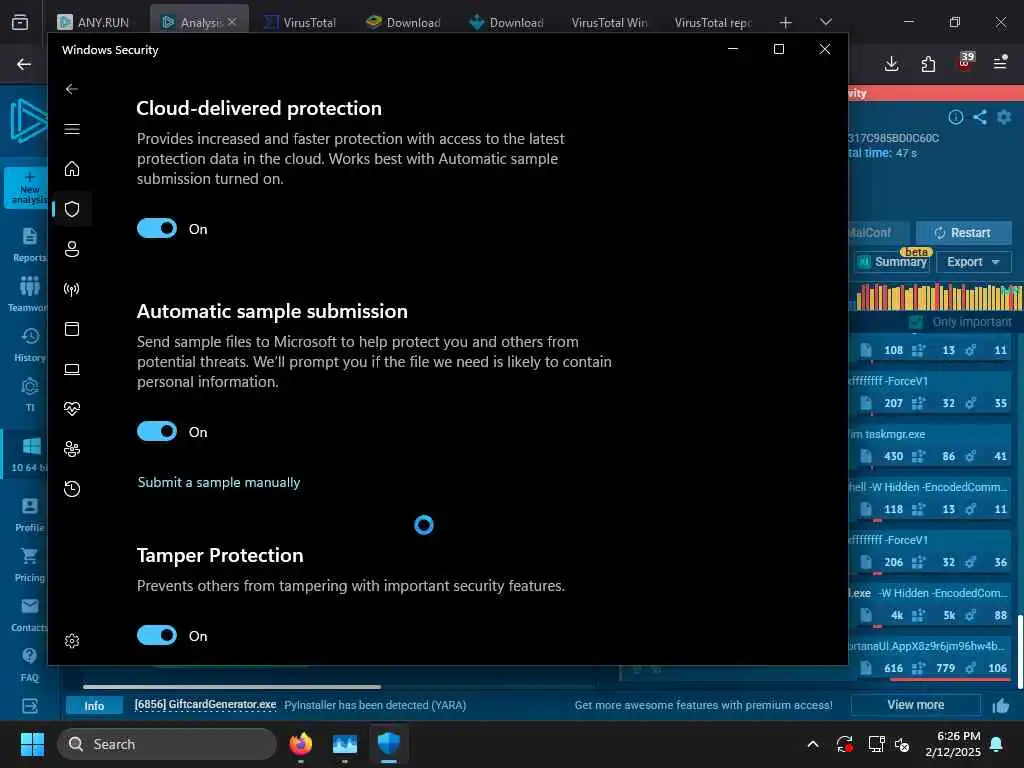The width and height of the screenshot is (1024, 768).
Task: Open the Summary beta button
Action: point(893,262)
